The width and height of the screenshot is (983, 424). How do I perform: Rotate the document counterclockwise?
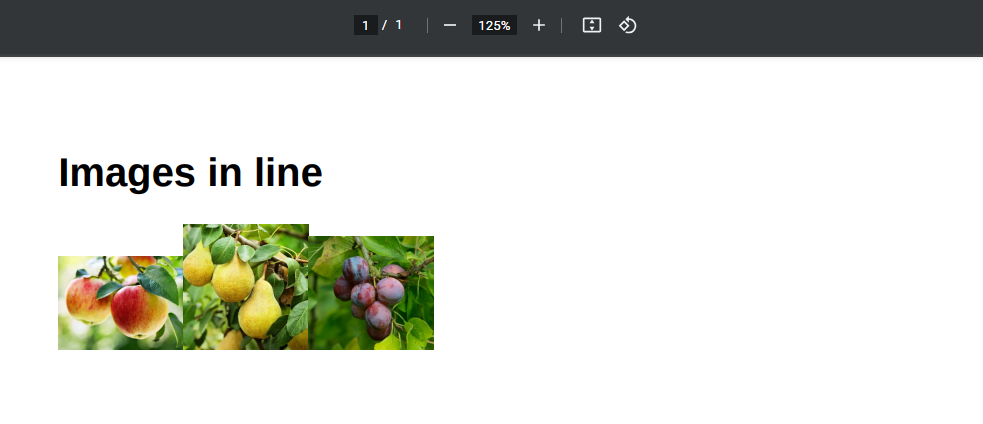coord(628,25)
